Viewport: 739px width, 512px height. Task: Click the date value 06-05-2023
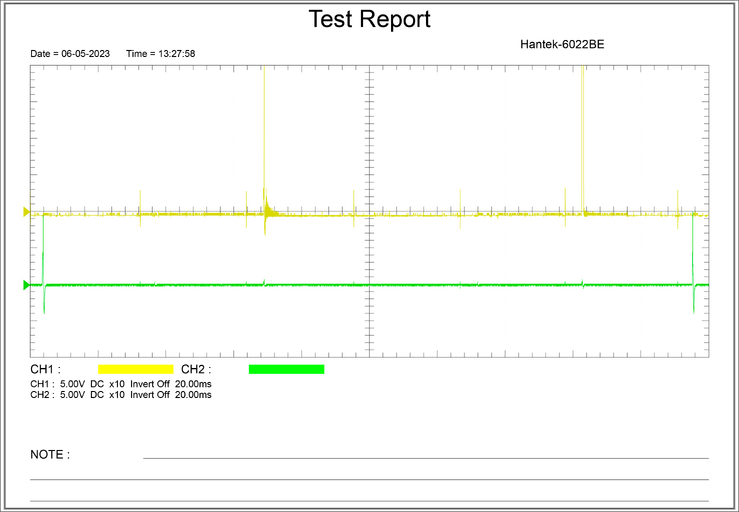[x=87, y=53]
